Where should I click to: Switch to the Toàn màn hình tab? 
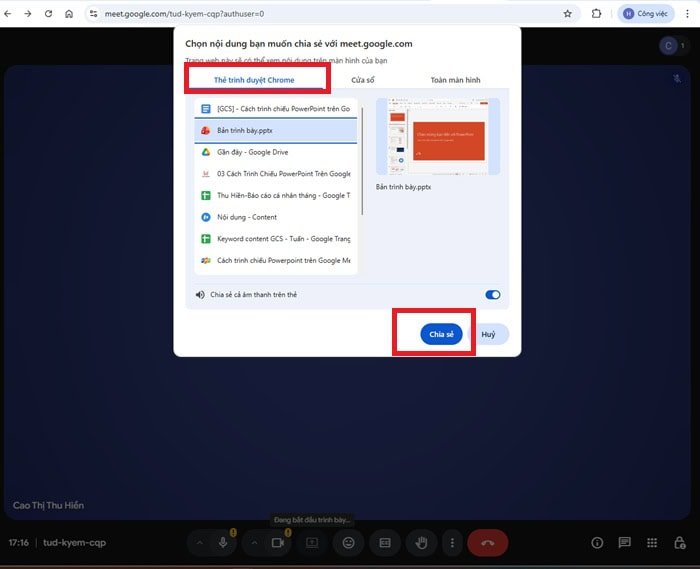click(455, 80)
